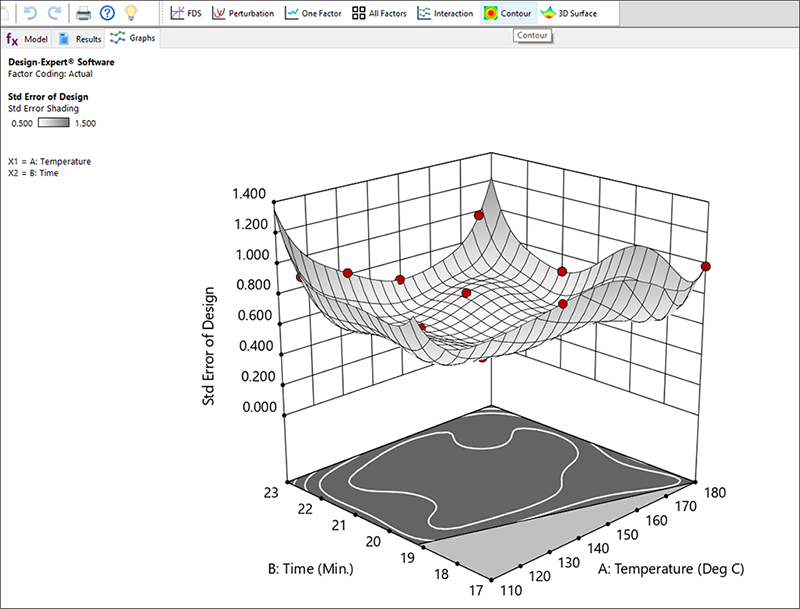This screenshot has width=800, height=609.
Task: Click the Std Error of Design axis title
Action: pos(209,345)
